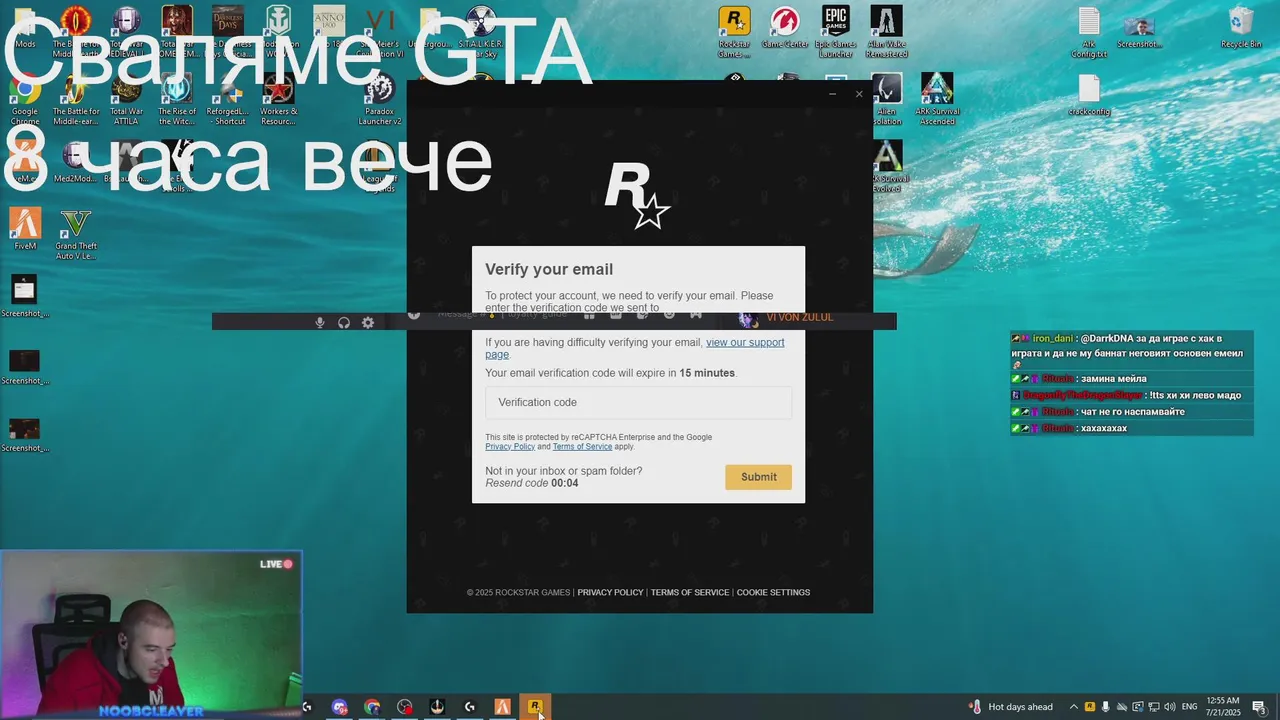Toggle the microphone mute in the overlay bar

[x=320, y=322]
